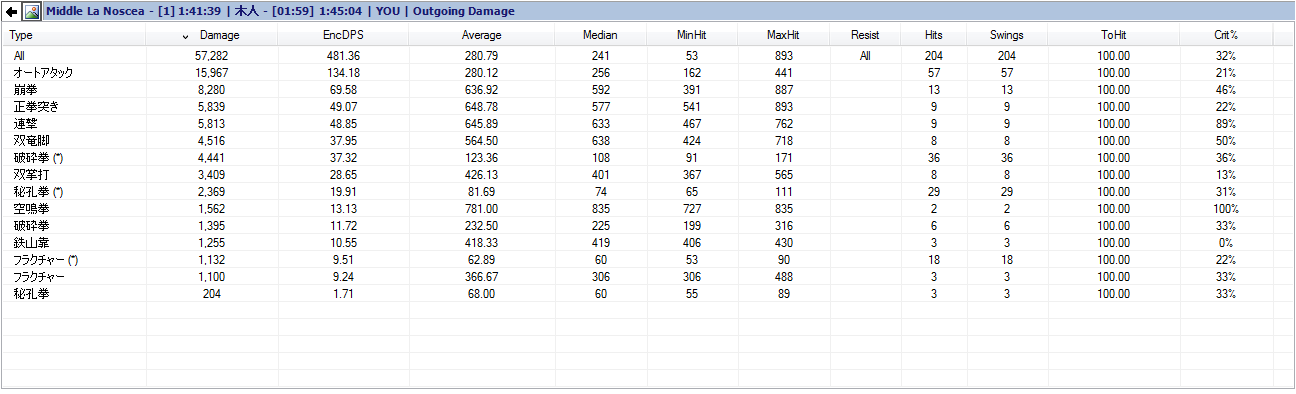Click the ToHit column header
The width and height of the screenshot is (1296, 394).
click(x=1114, y=35)
